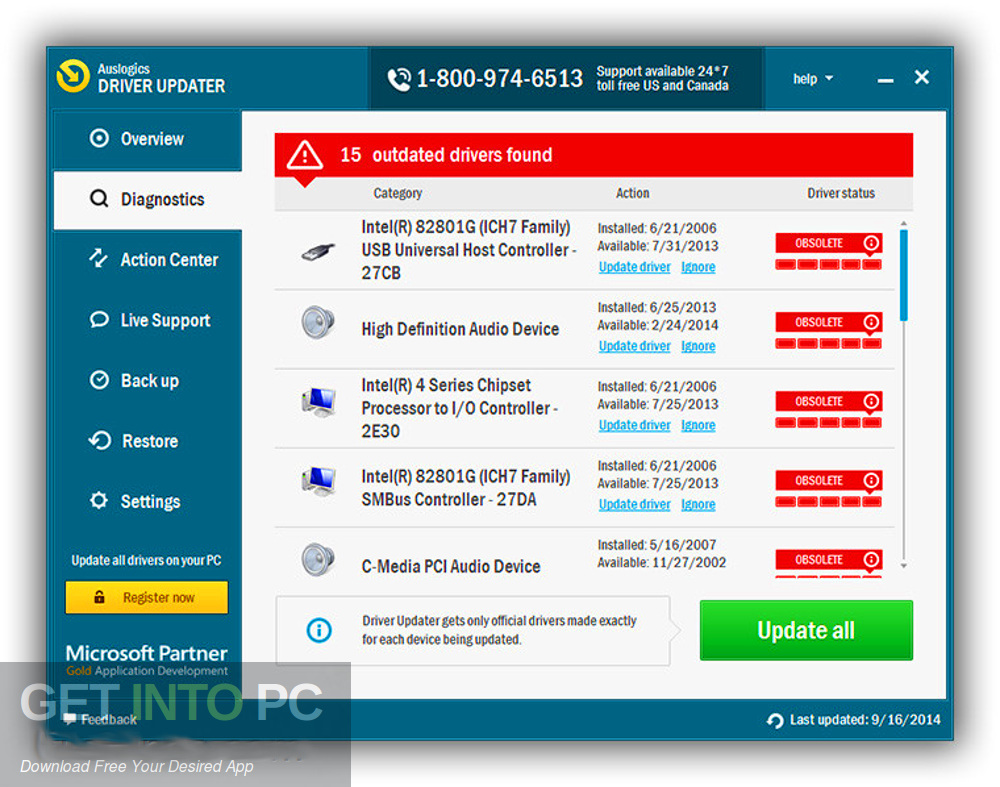Update driver for 4 Series Chipset Processor
The width and height of the screenshot is (1000, 787).
point(635,425)
